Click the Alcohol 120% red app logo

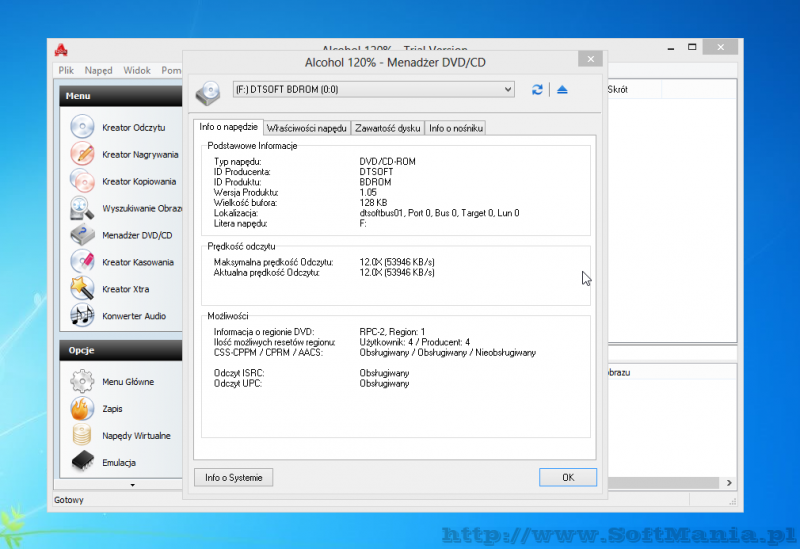pos(61,50)
